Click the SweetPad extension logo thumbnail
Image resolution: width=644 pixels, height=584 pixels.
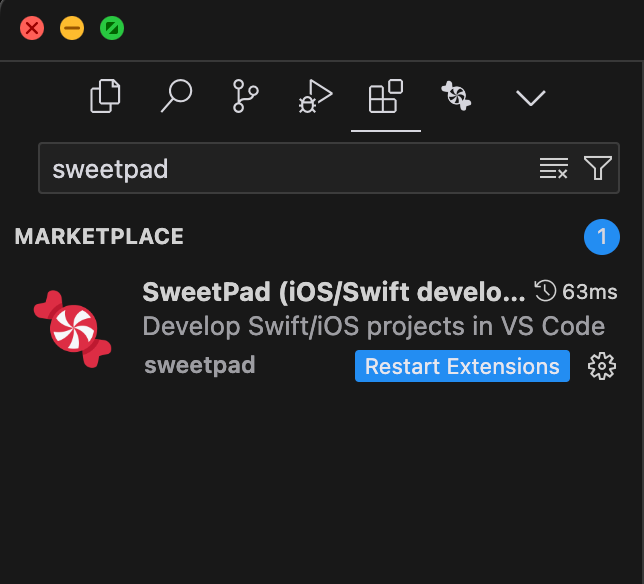click(72, 329)
